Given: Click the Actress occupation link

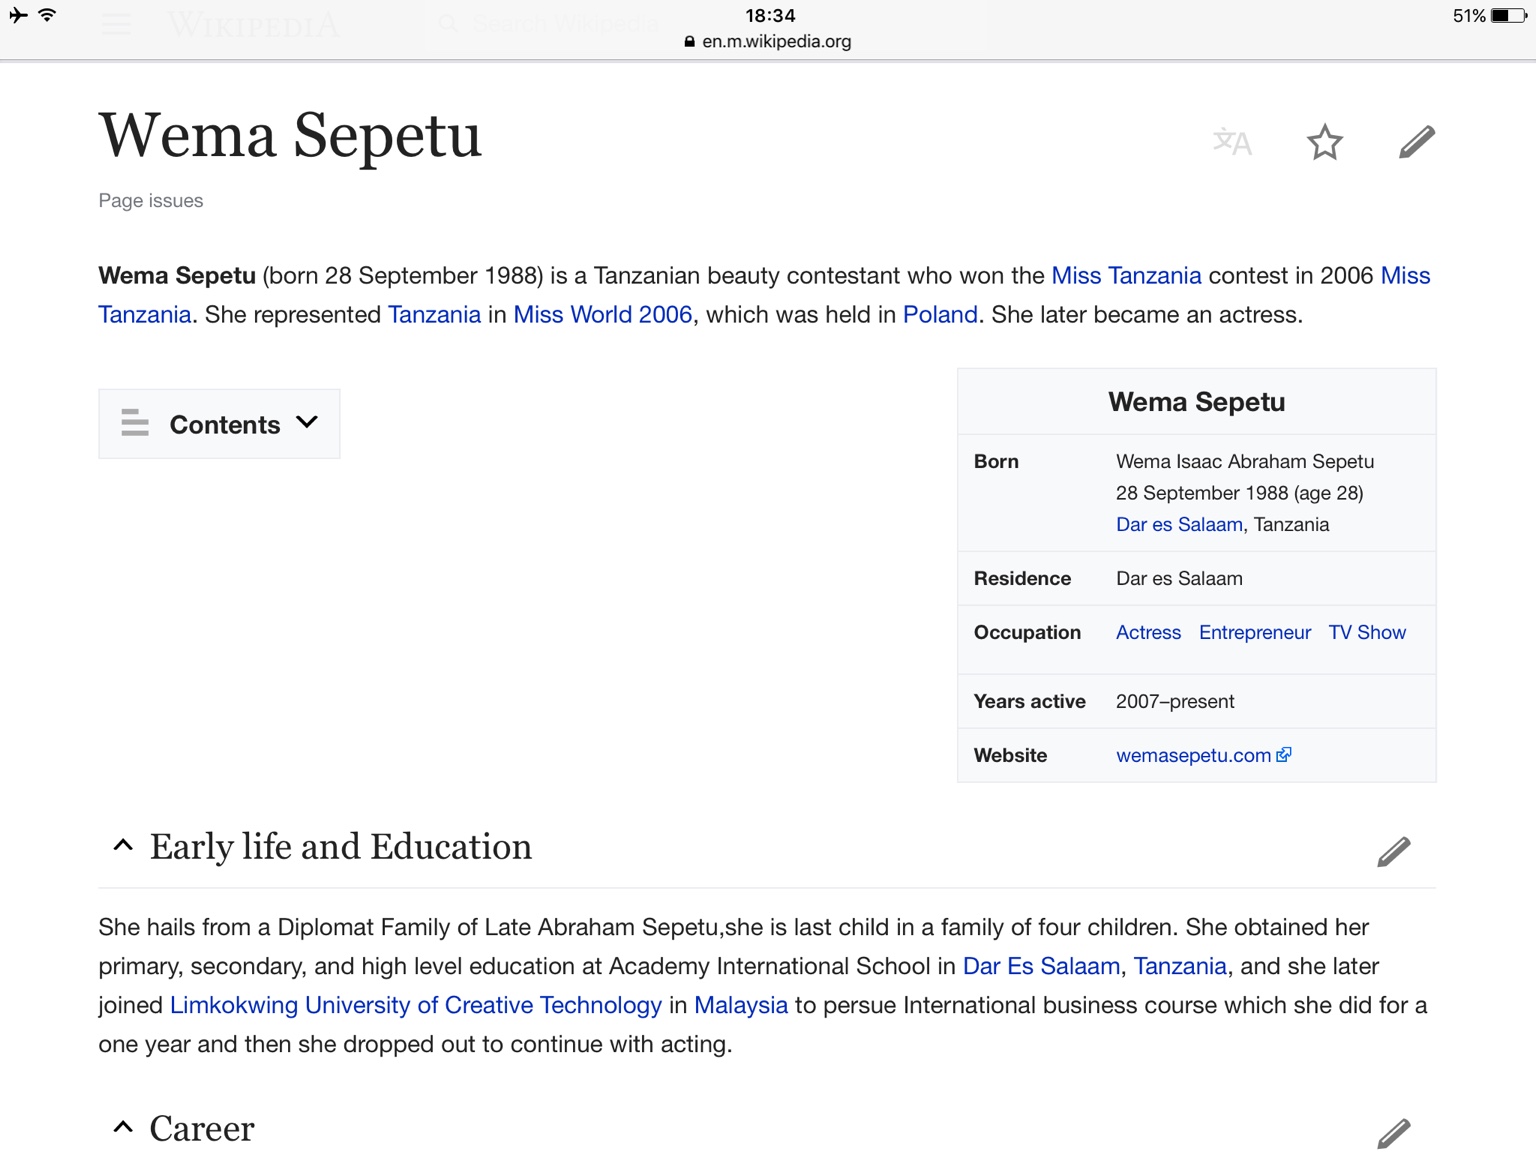Looking at the screenshot, I should 1148,633.
